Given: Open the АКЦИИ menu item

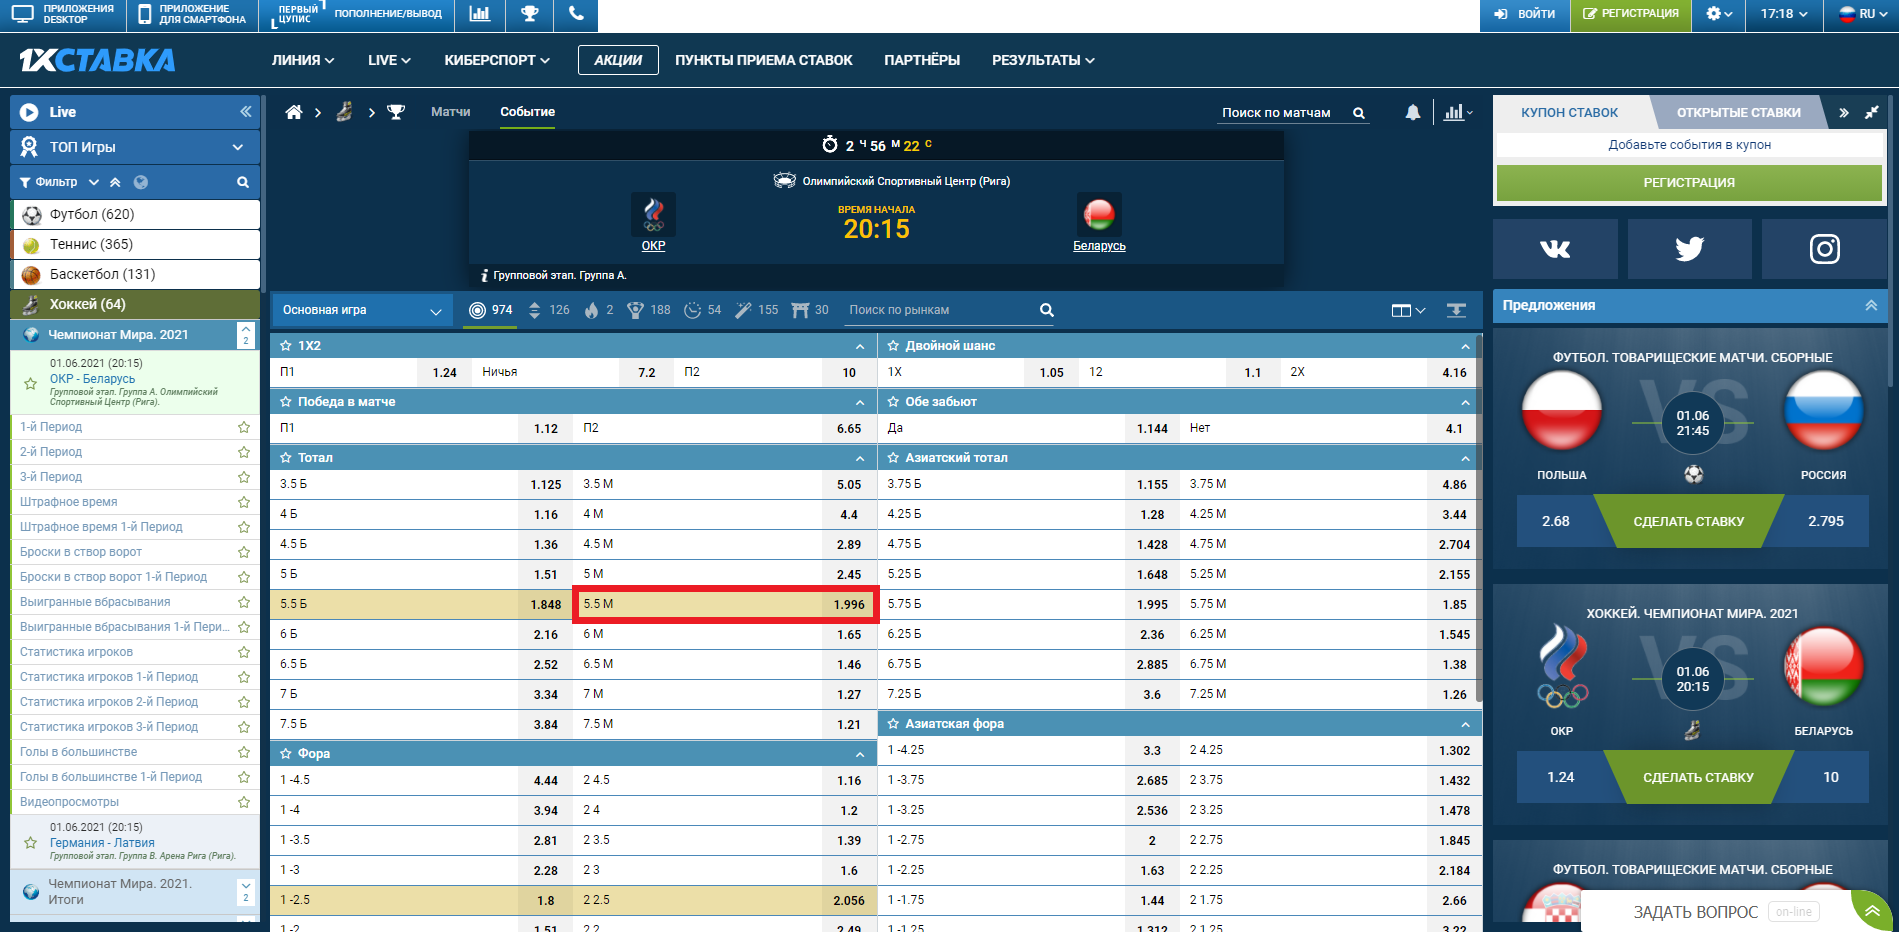Looking at the screenshot, I should pos(618,60).
